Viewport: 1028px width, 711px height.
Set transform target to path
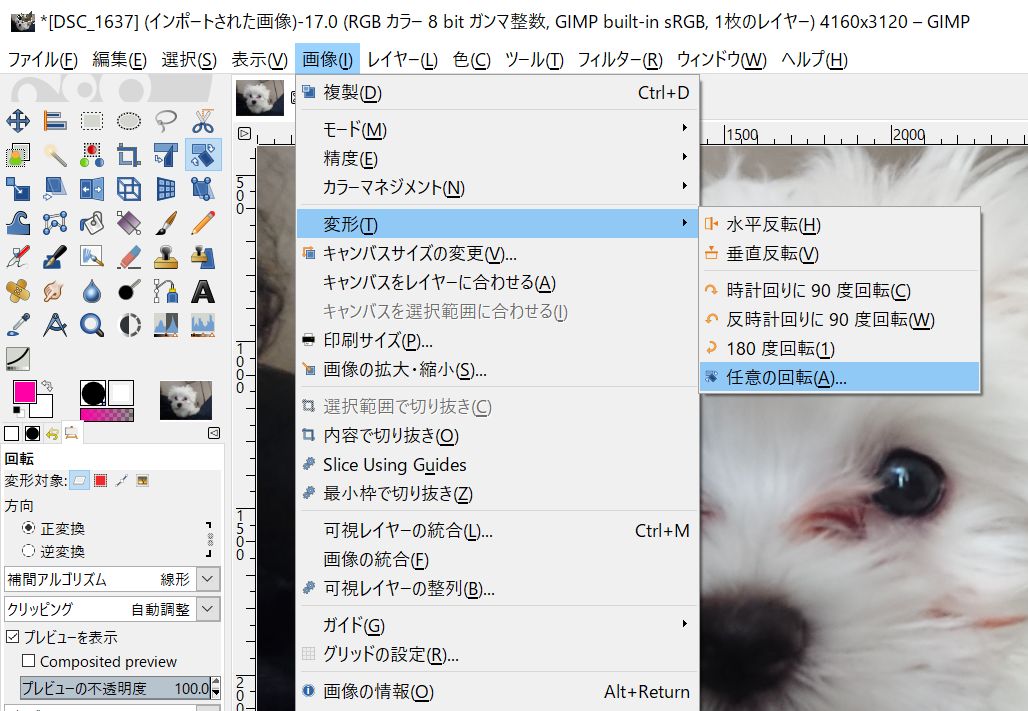click(x=121, y=481)
